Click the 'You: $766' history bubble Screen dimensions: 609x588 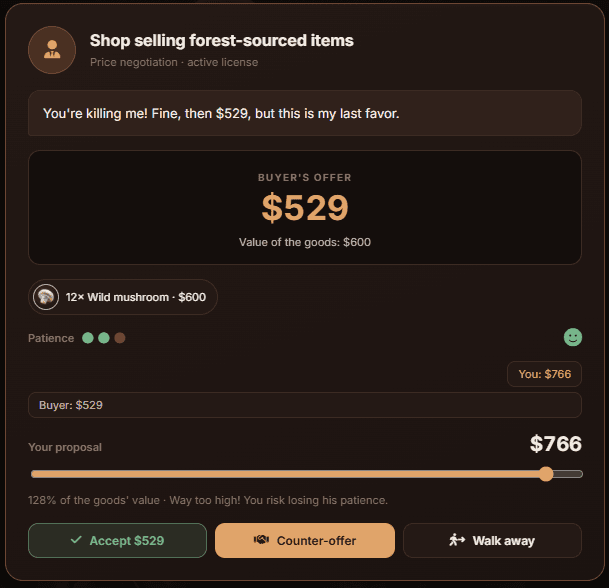pos(544,374)
